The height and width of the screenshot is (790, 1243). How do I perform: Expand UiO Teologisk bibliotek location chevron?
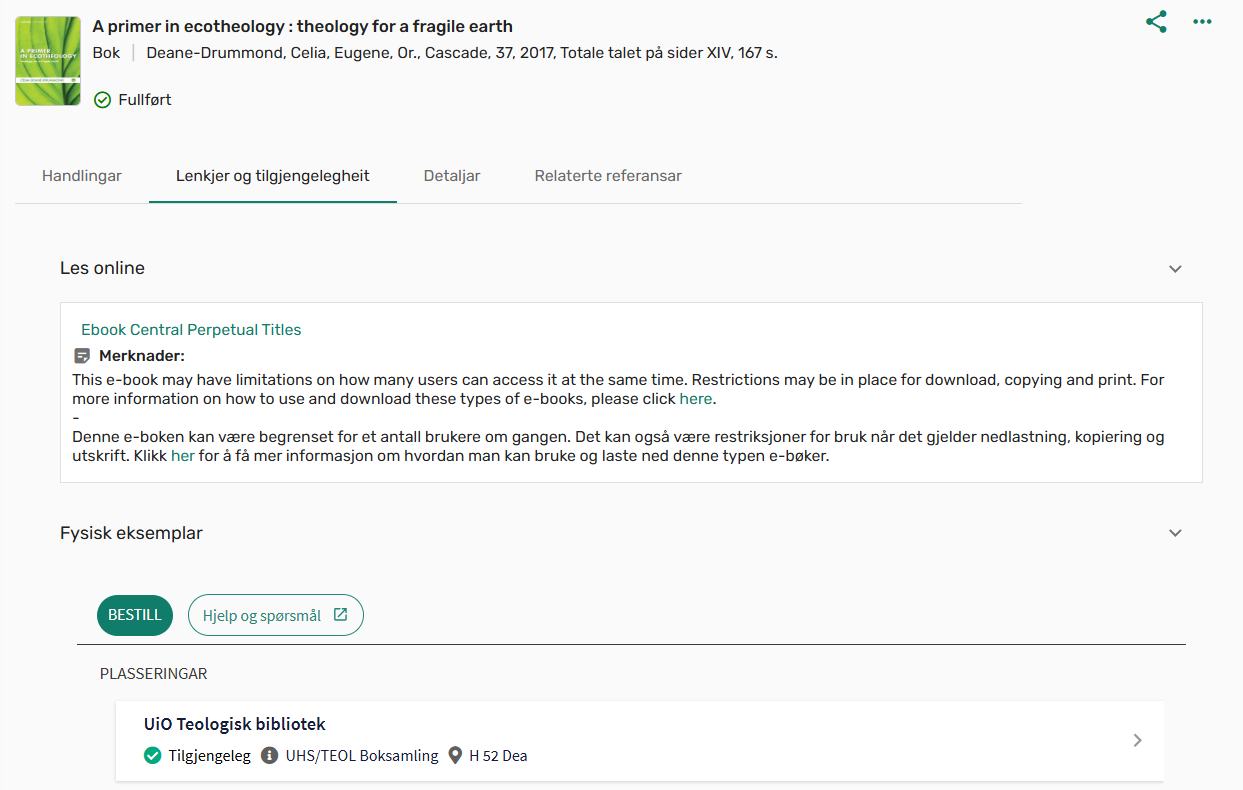pos(1137,741)
